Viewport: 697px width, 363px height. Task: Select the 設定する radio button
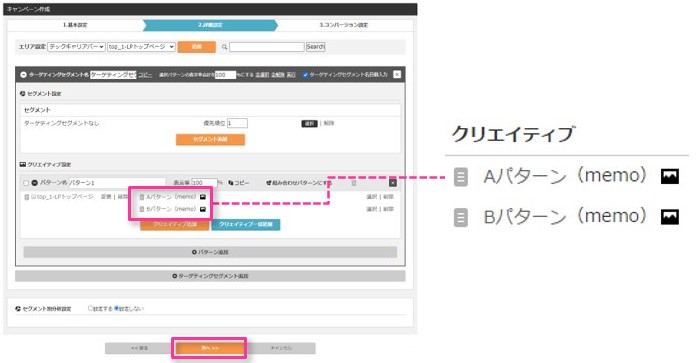91,308
